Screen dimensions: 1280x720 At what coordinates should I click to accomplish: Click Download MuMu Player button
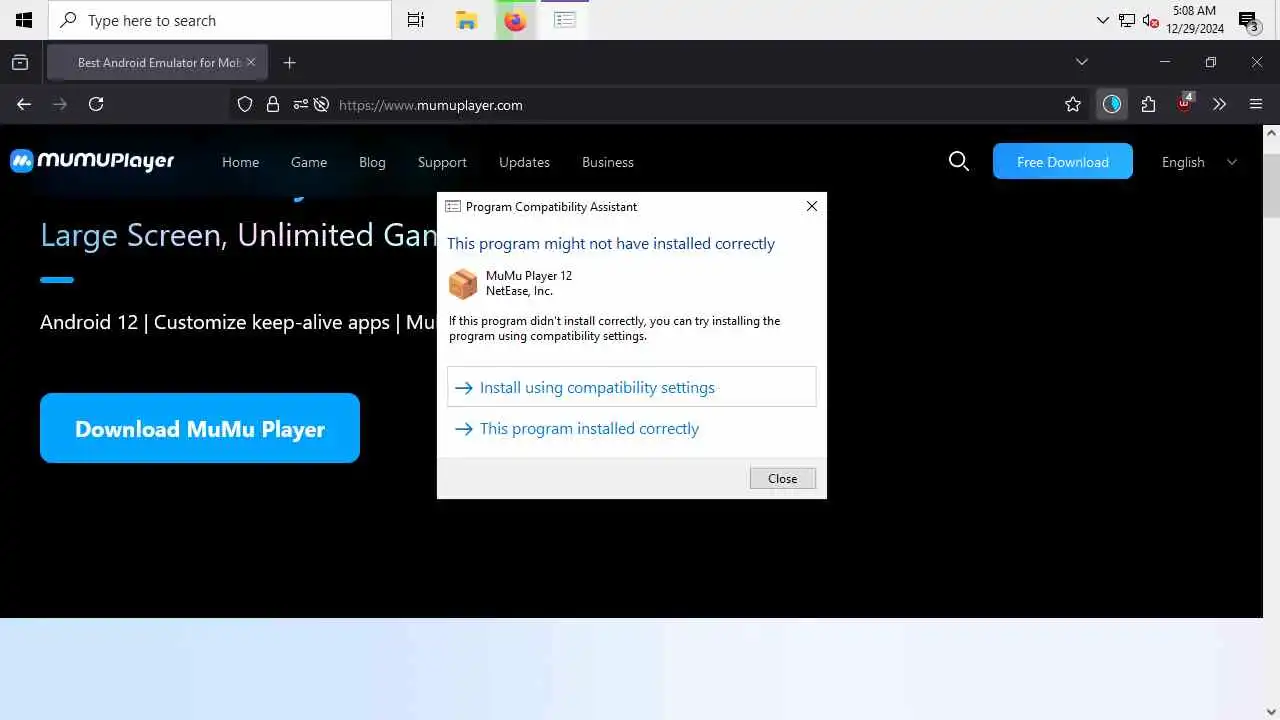[x=200, y=428]
